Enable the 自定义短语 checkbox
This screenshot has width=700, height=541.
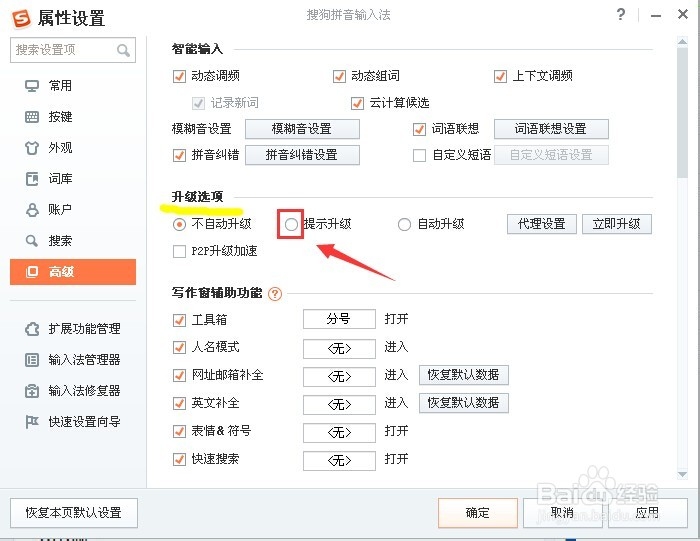pos(420,155)
